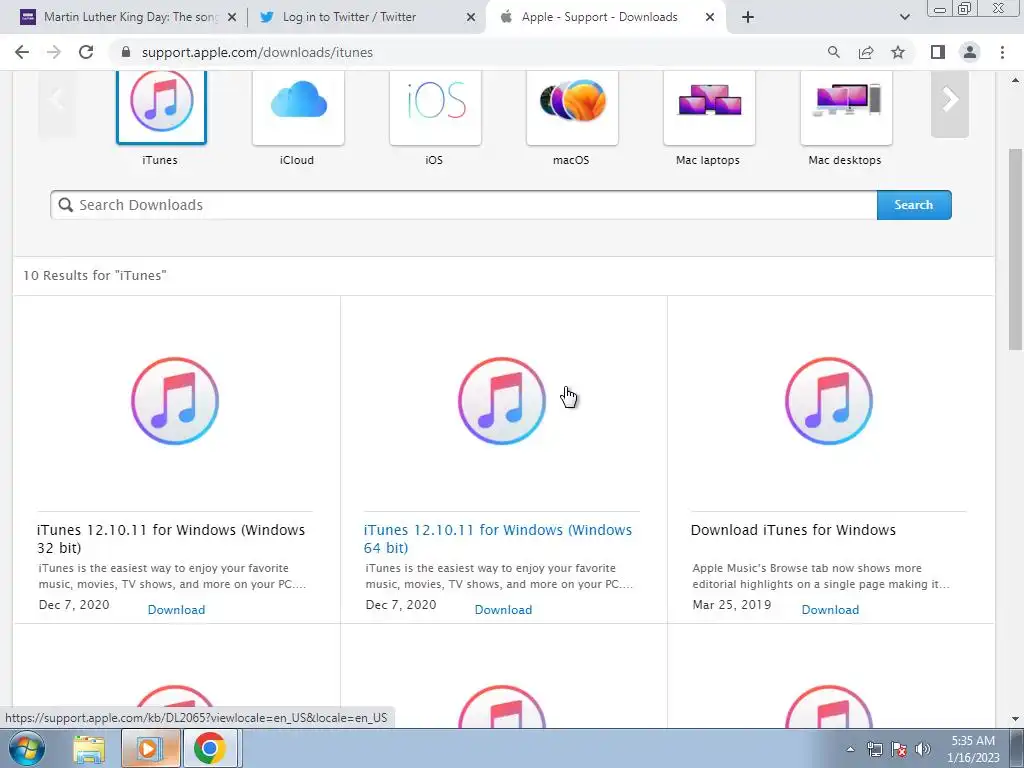Click the lock icon in address bar
The height and width of the screenshot is (768, 1024).
point(126,52)
